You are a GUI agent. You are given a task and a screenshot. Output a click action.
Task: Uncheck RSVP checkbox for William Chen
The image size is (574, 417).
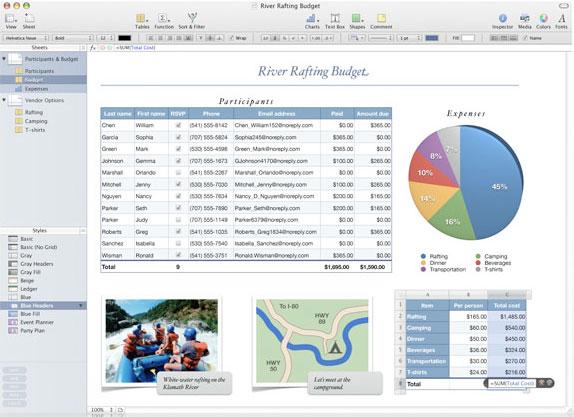point(178,125)
